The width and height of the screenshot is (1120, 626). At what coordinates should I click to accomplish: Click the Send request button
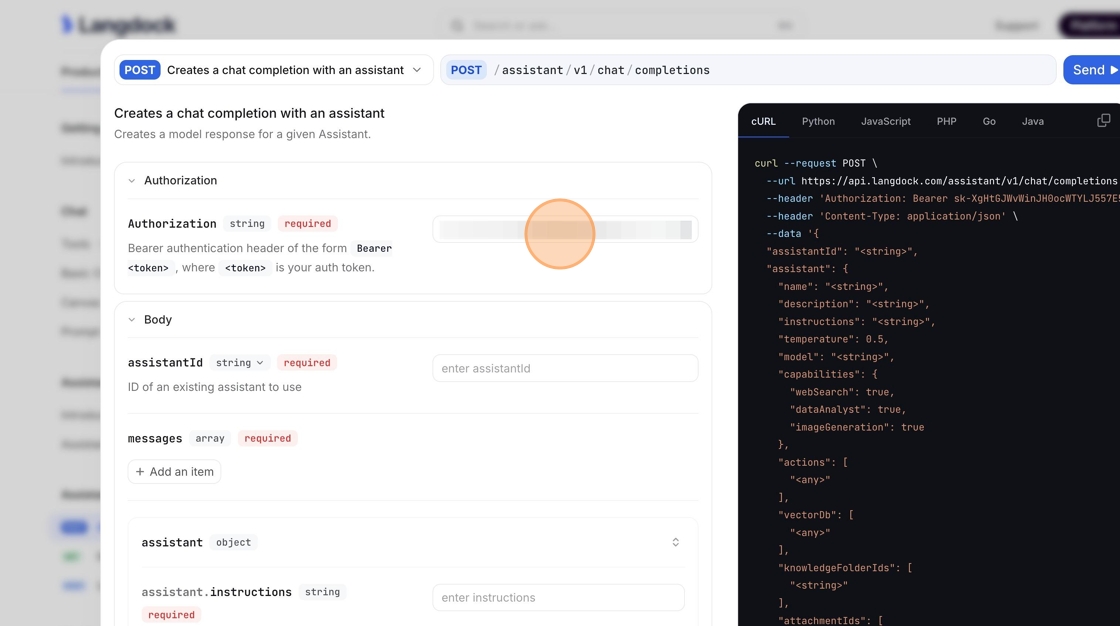(1094, 70)
